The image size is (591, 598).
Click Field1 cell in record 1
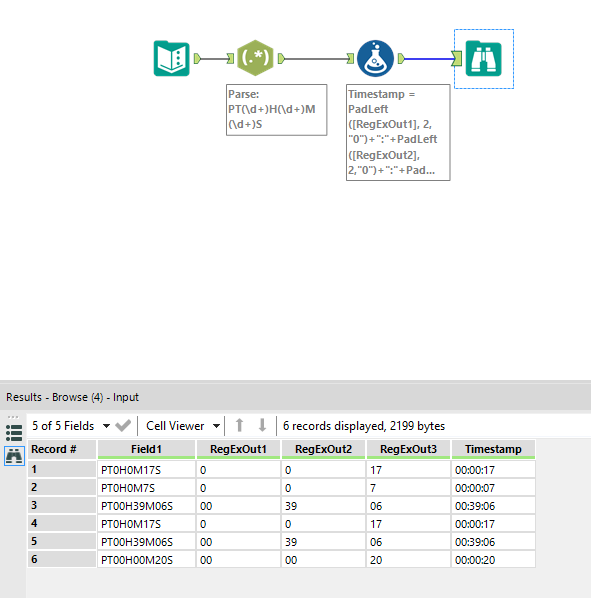coord(146,470)
